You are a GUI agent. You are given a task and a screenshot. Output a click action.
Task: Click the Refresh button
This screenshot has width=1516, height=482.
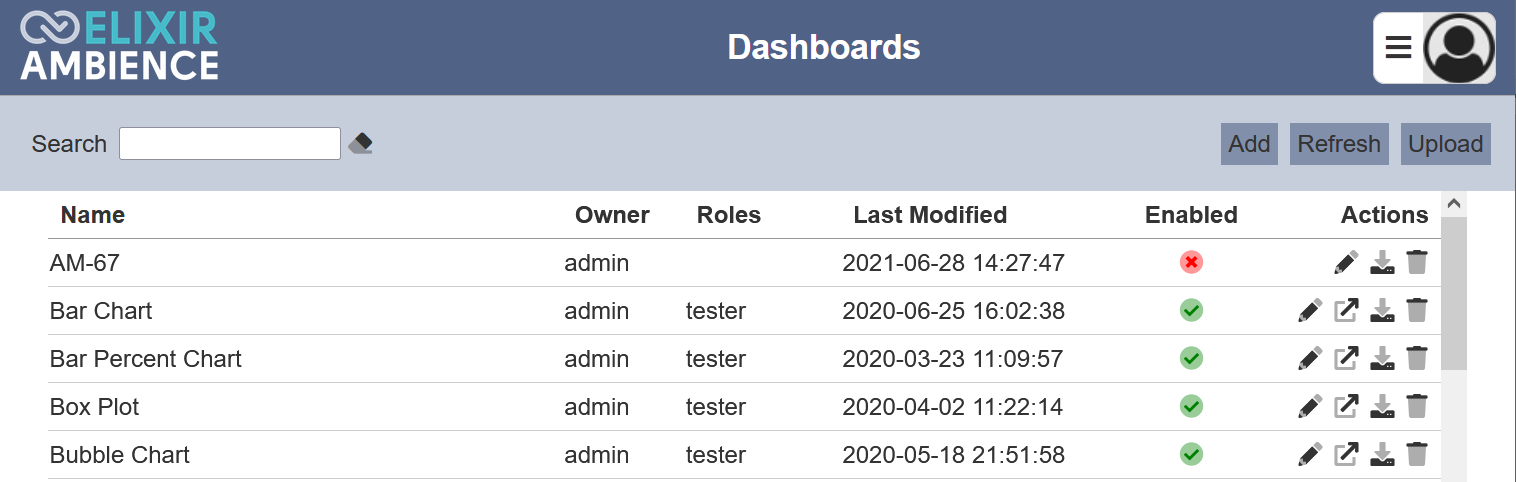tap(1339, 144)
